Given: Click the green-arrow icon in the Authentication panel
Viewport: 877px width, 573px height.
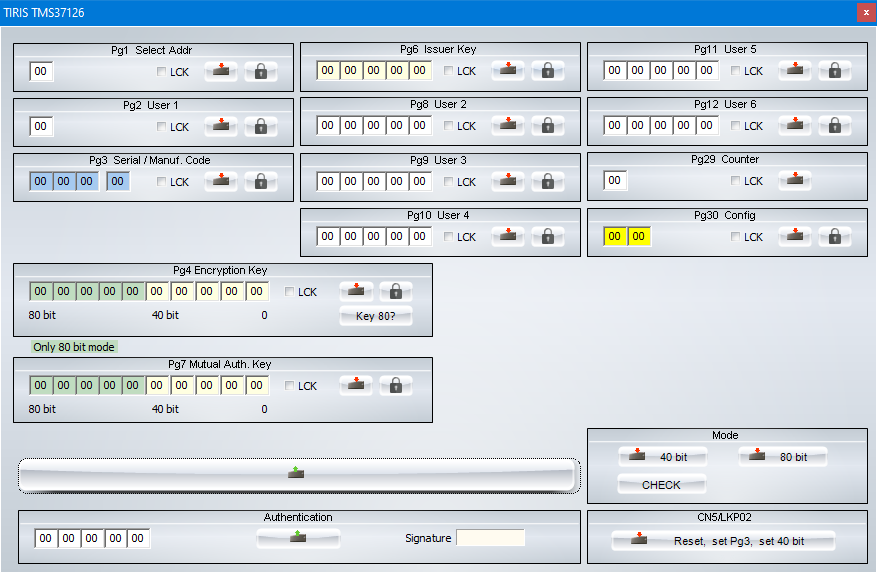Looking at the screenshot, I should [298, 538].
